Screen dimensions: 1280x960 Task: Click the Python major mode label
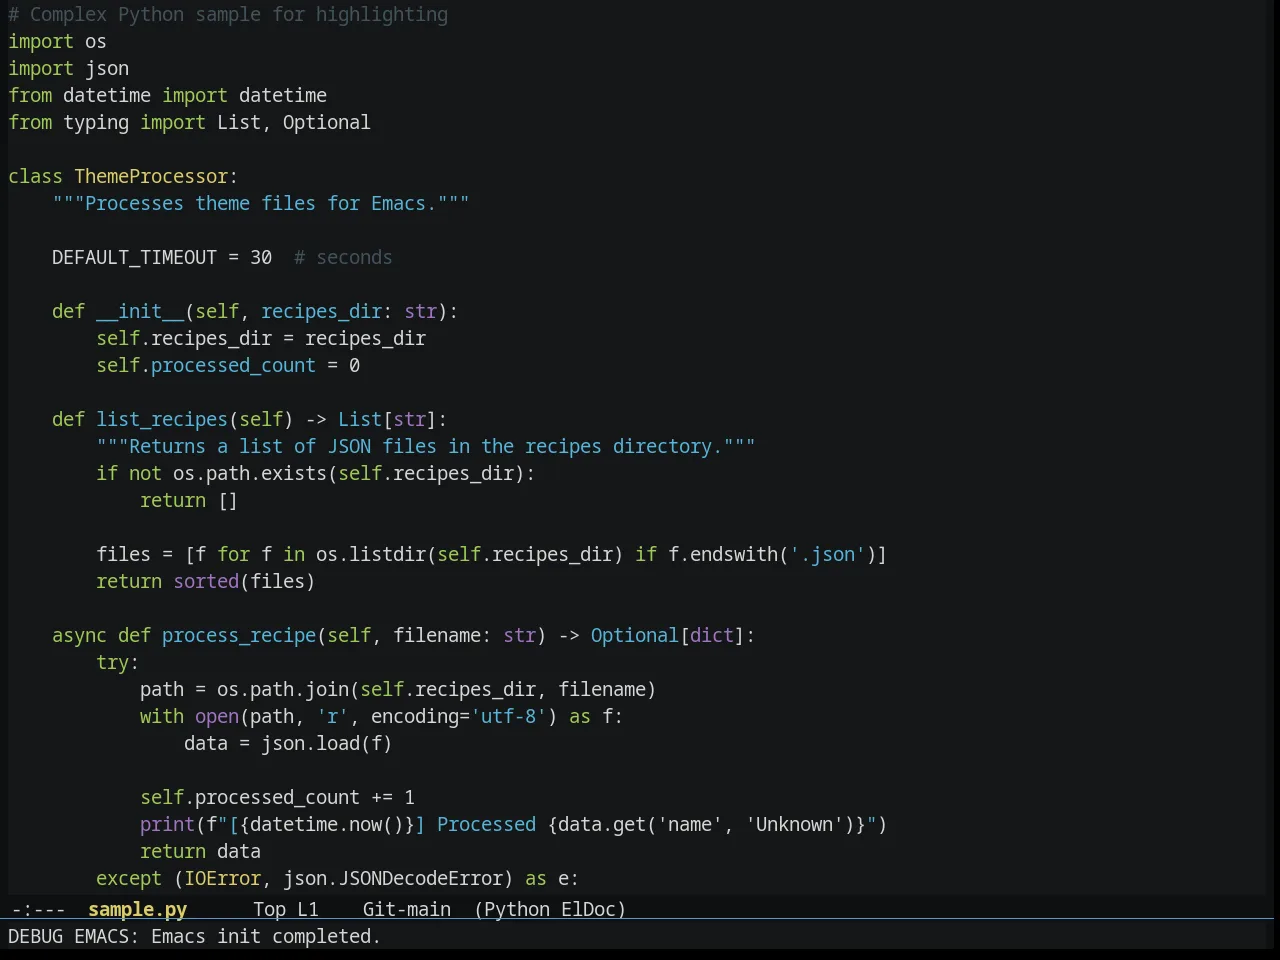tap(517, 909)
